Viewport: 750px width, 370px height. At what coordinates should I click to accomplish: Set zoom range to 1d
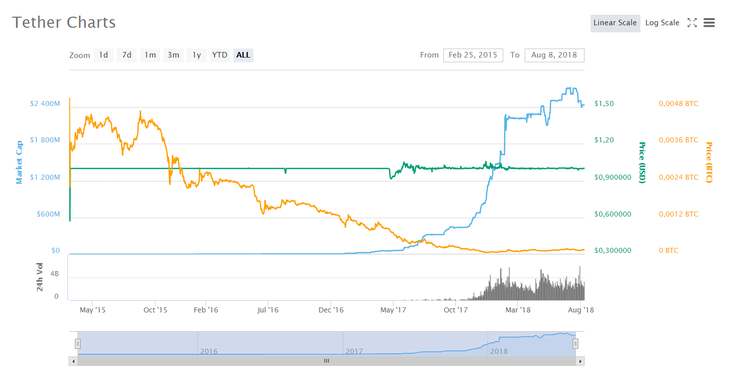point(103,55)
